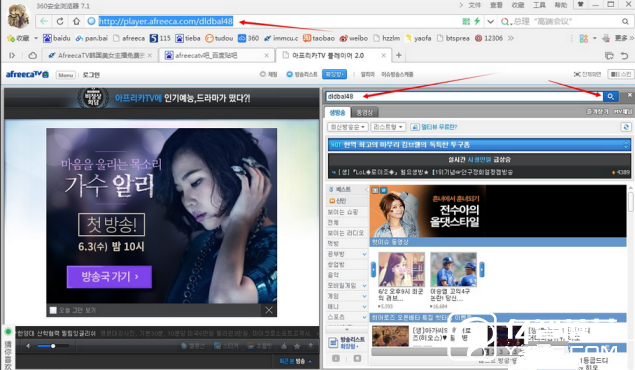Viewport: 635px width, 370px height.
Task: Reload the page with the refresh icon
Action: (x=60, y=21)
